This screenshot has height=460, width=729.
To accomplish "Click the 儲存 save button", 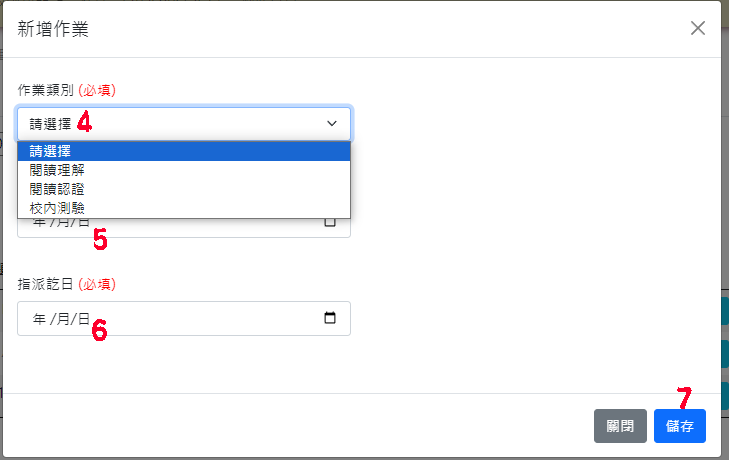I will (680, 426).
